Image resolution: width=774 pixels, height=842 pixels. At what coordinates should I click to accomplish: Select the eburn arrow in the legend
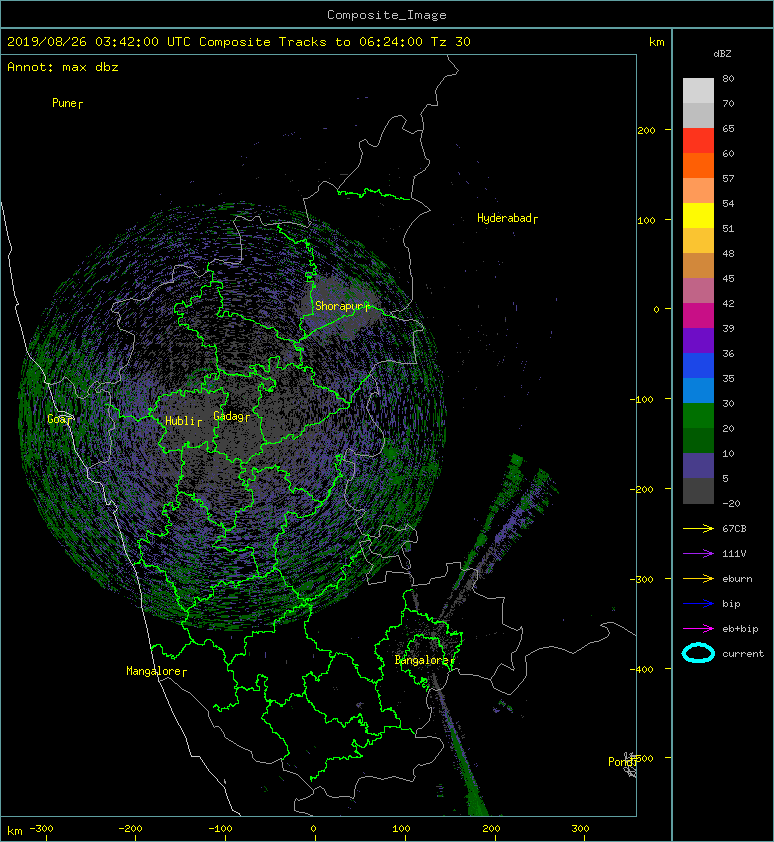tap(698, 579)
